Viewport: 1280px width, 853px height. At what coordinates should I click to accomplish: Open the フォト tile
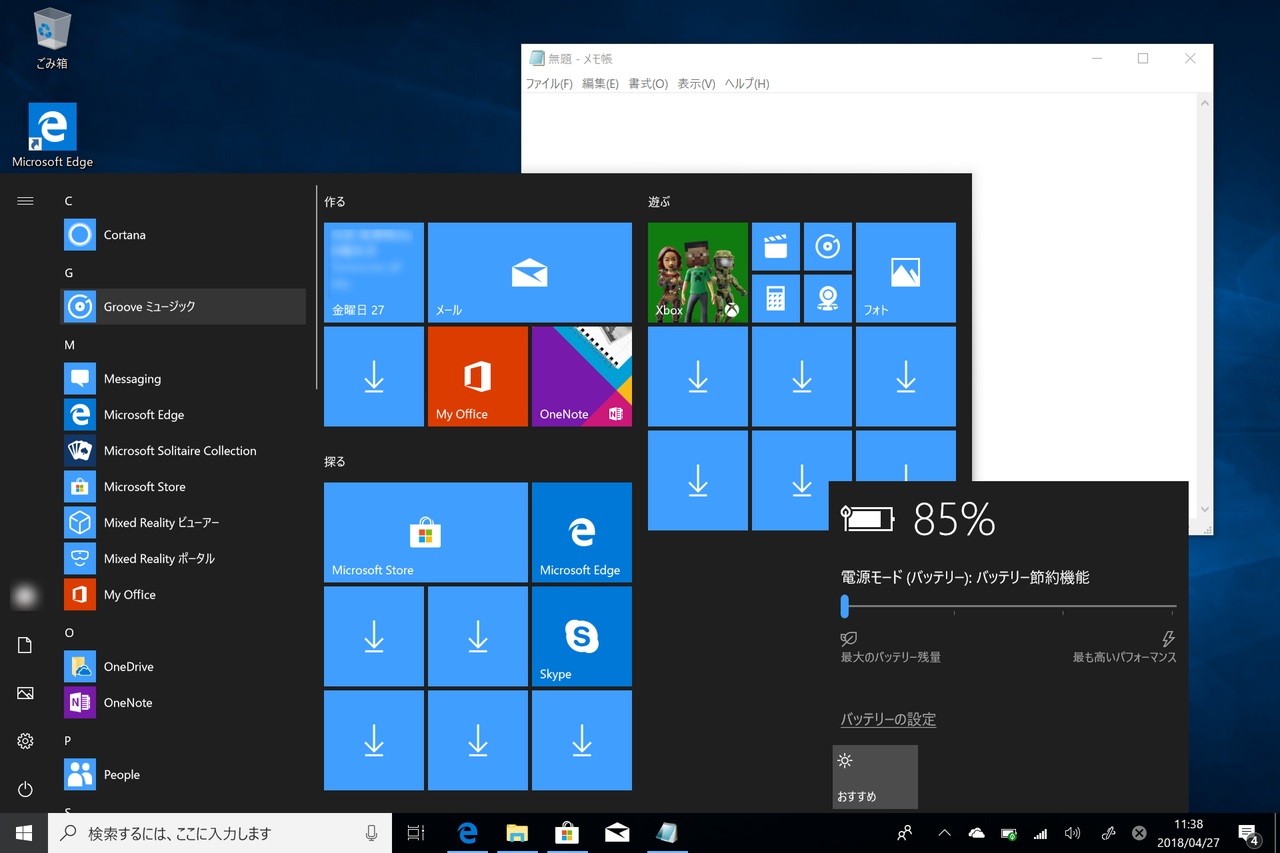906,273
